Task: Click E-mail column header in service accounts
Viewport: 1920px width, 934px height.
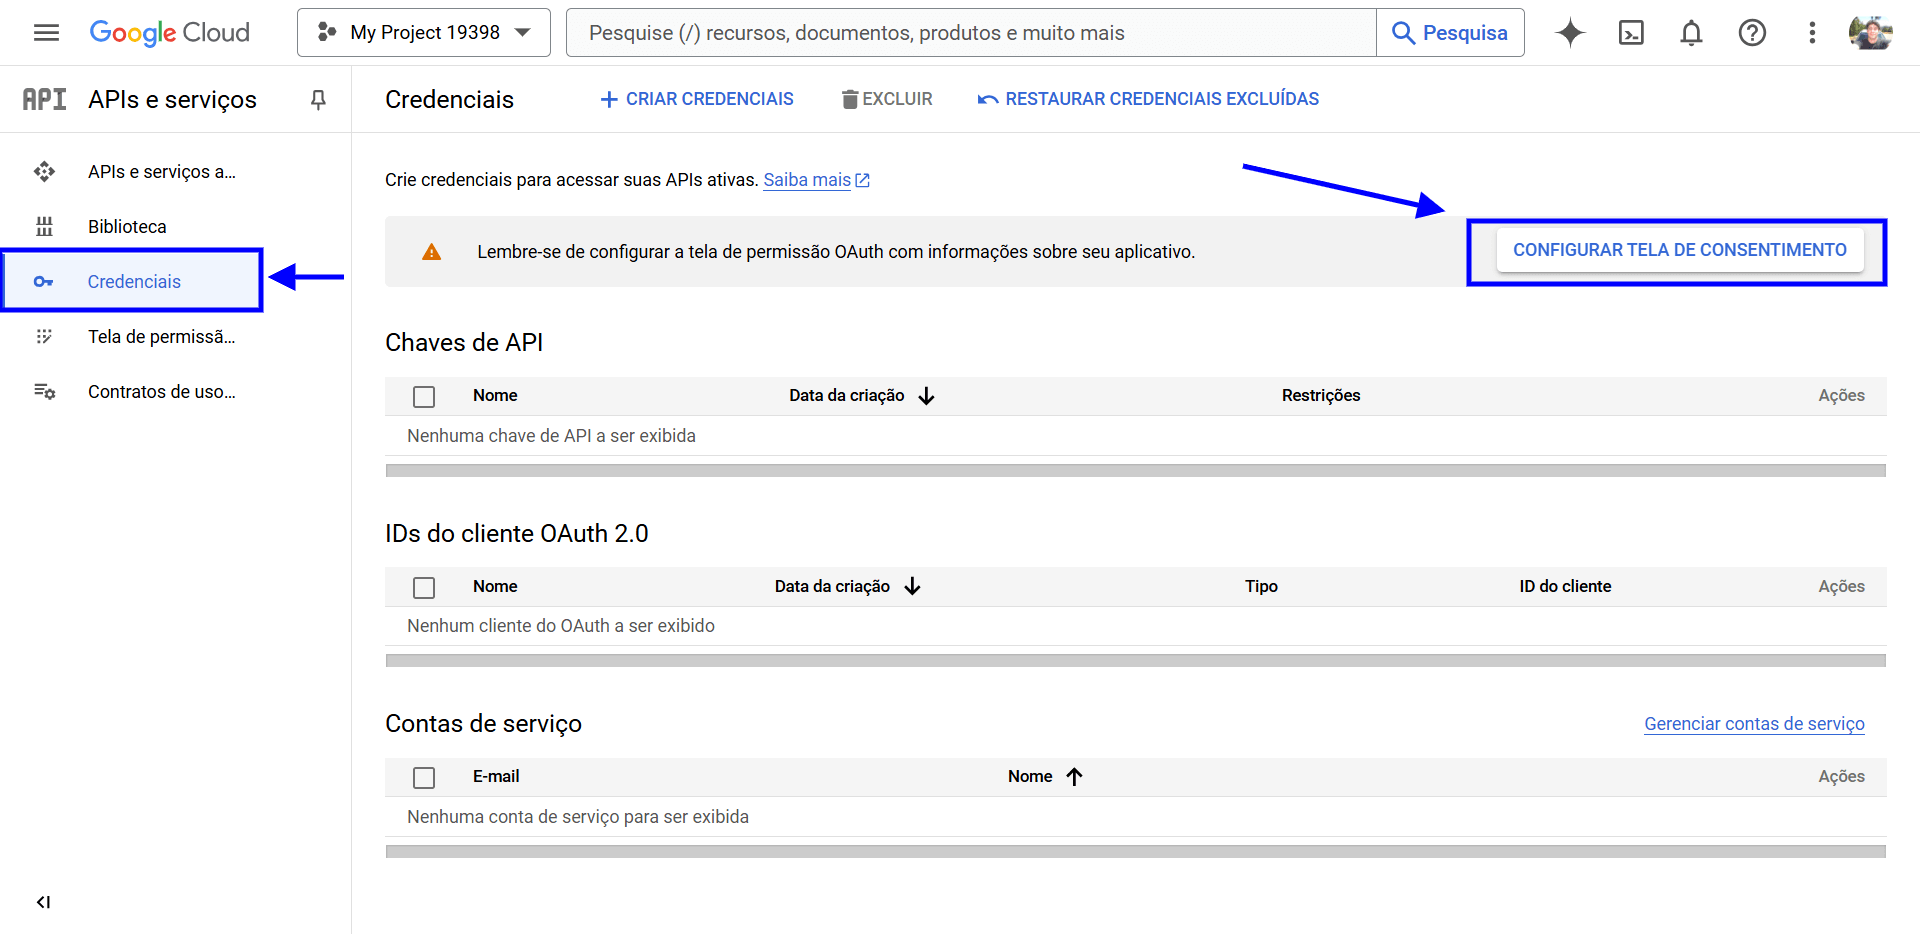Action: pos(496,776)
